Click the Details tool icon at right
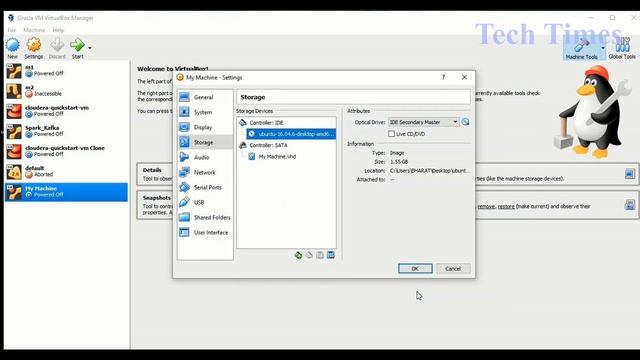The image size is (640, 360). pyautogui.click(x=630, y=174)
